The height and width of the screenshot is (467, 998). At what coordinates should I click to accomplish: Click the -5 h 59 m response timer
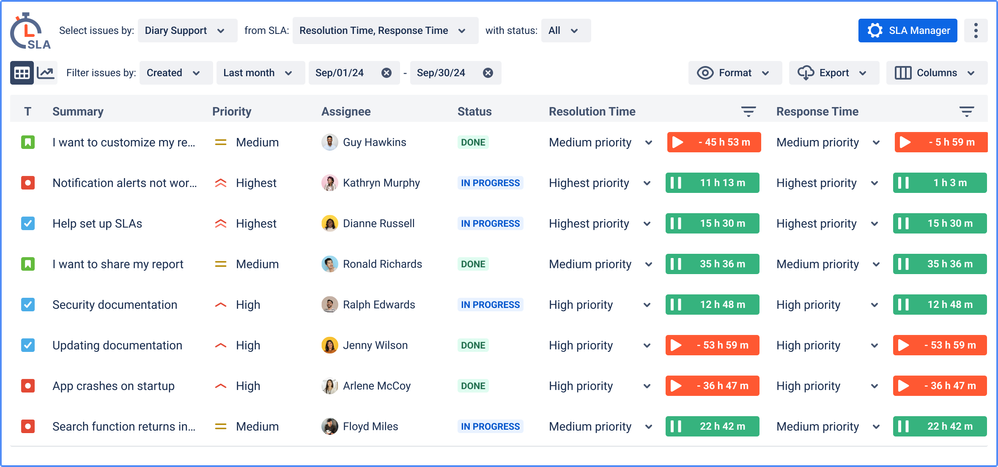pos(941,143)
